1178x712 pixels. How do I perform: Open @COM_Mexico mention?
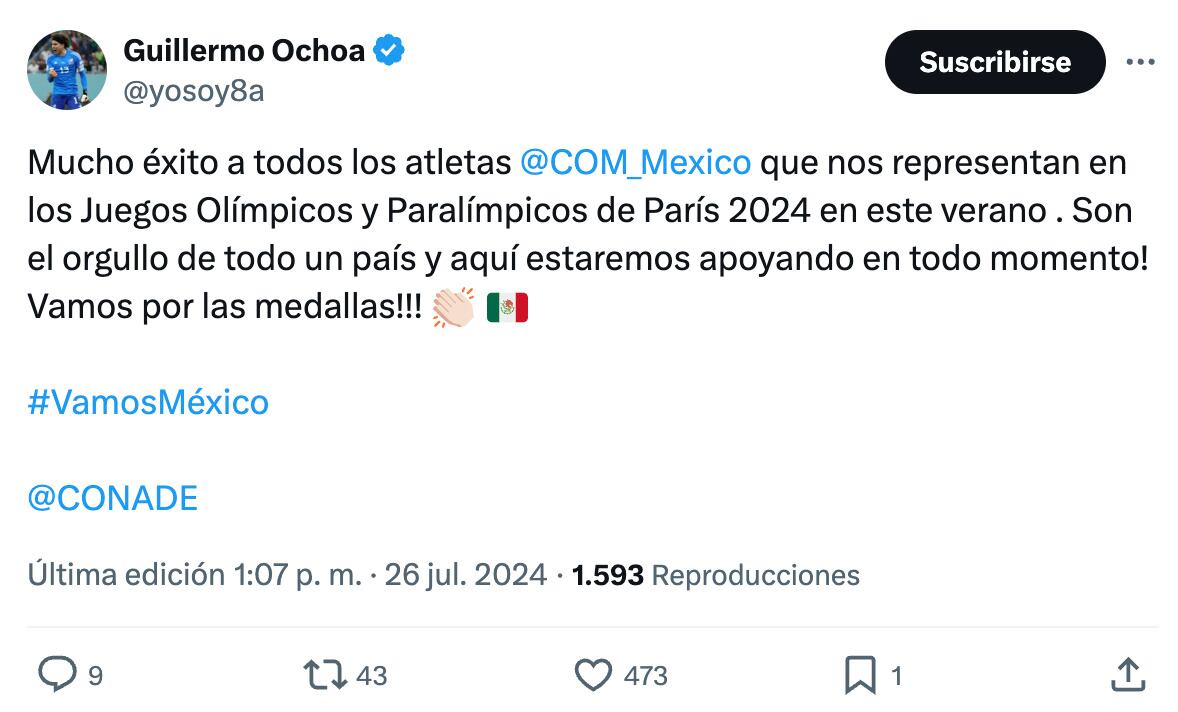634,161
